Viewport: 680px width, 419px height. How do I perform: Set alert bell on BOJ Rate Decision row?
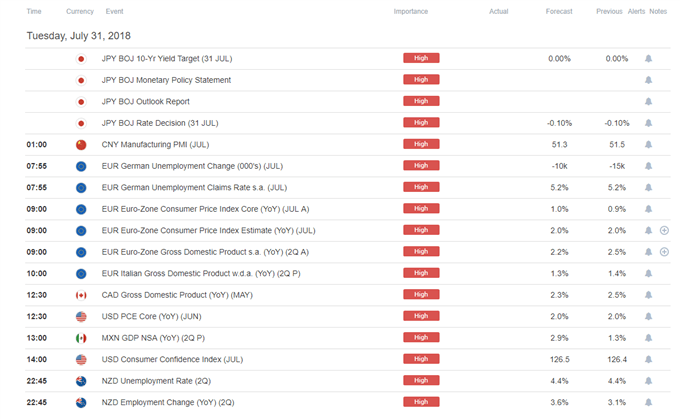(648, 123)
